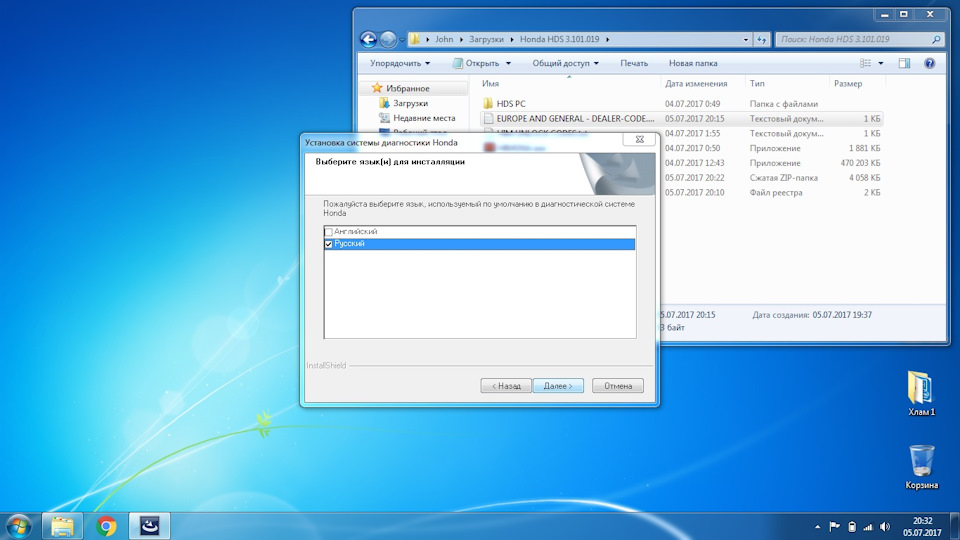Image resolution: width=960 pixels, height=540 pixels.
Task: Uncheck the Русский language checkbox
Action: pos(328,244)
